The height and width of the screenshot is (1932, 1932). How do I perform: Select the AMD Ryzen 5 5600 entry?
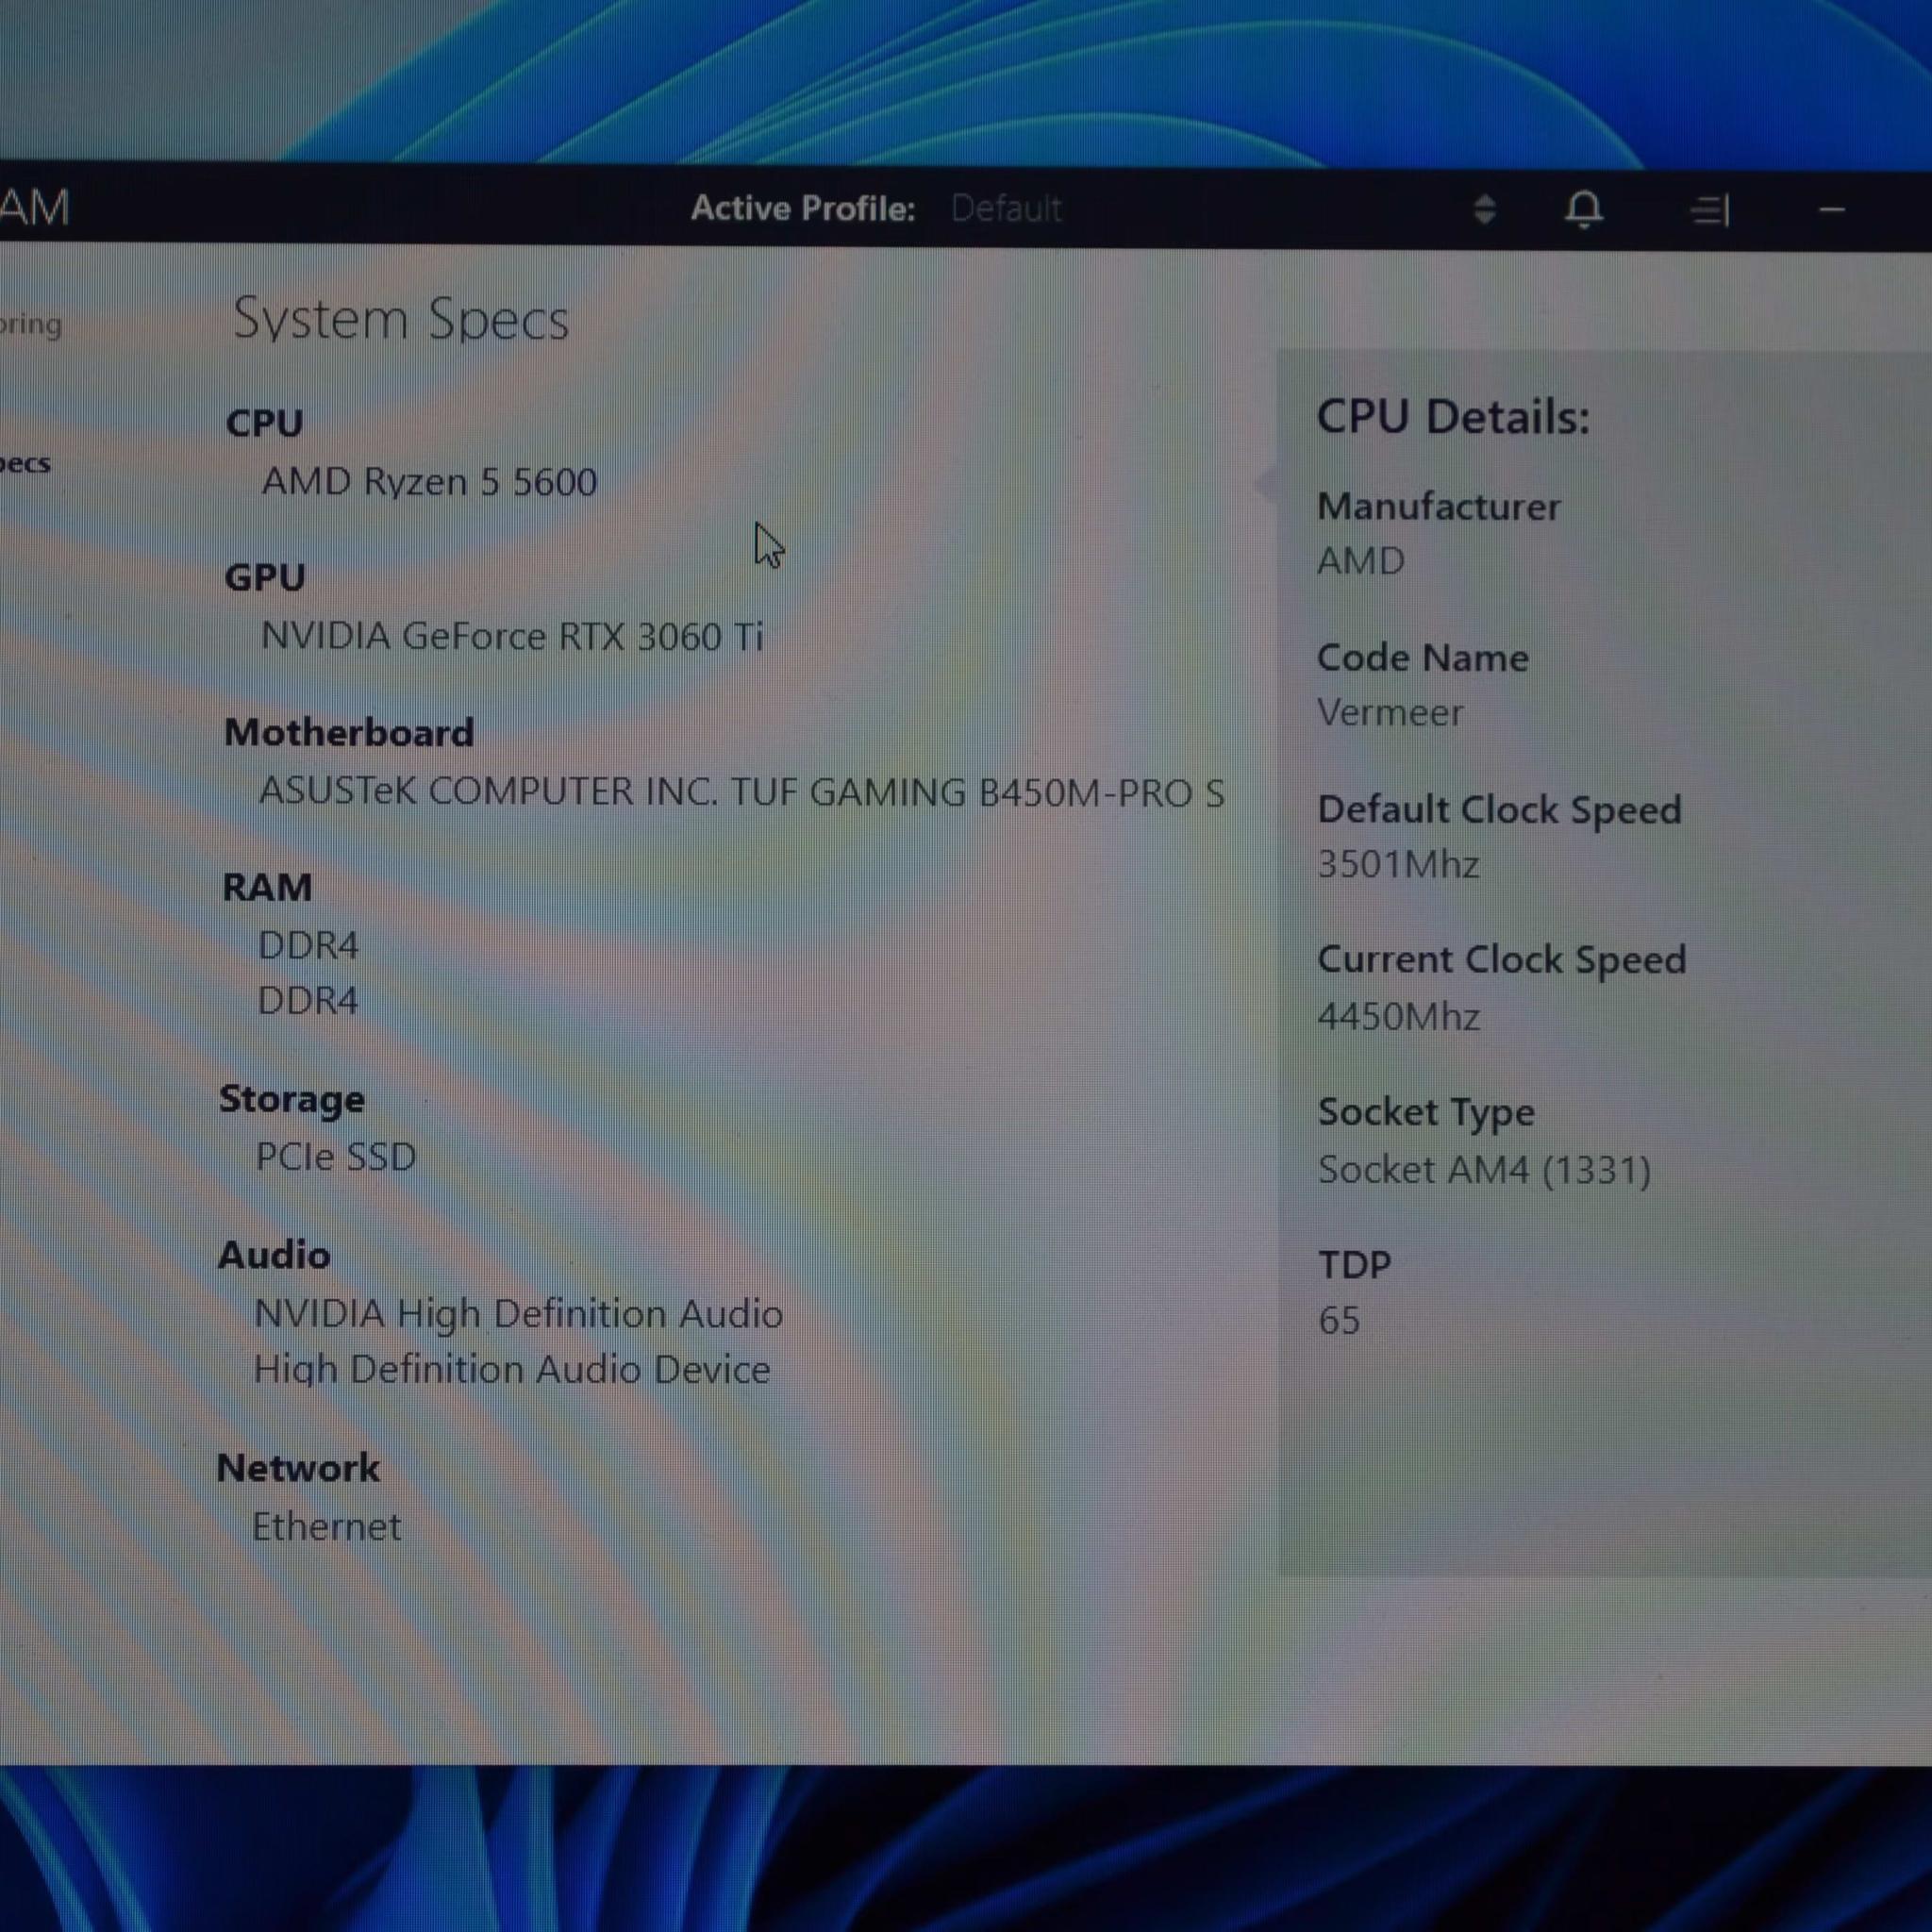[429, 482]
